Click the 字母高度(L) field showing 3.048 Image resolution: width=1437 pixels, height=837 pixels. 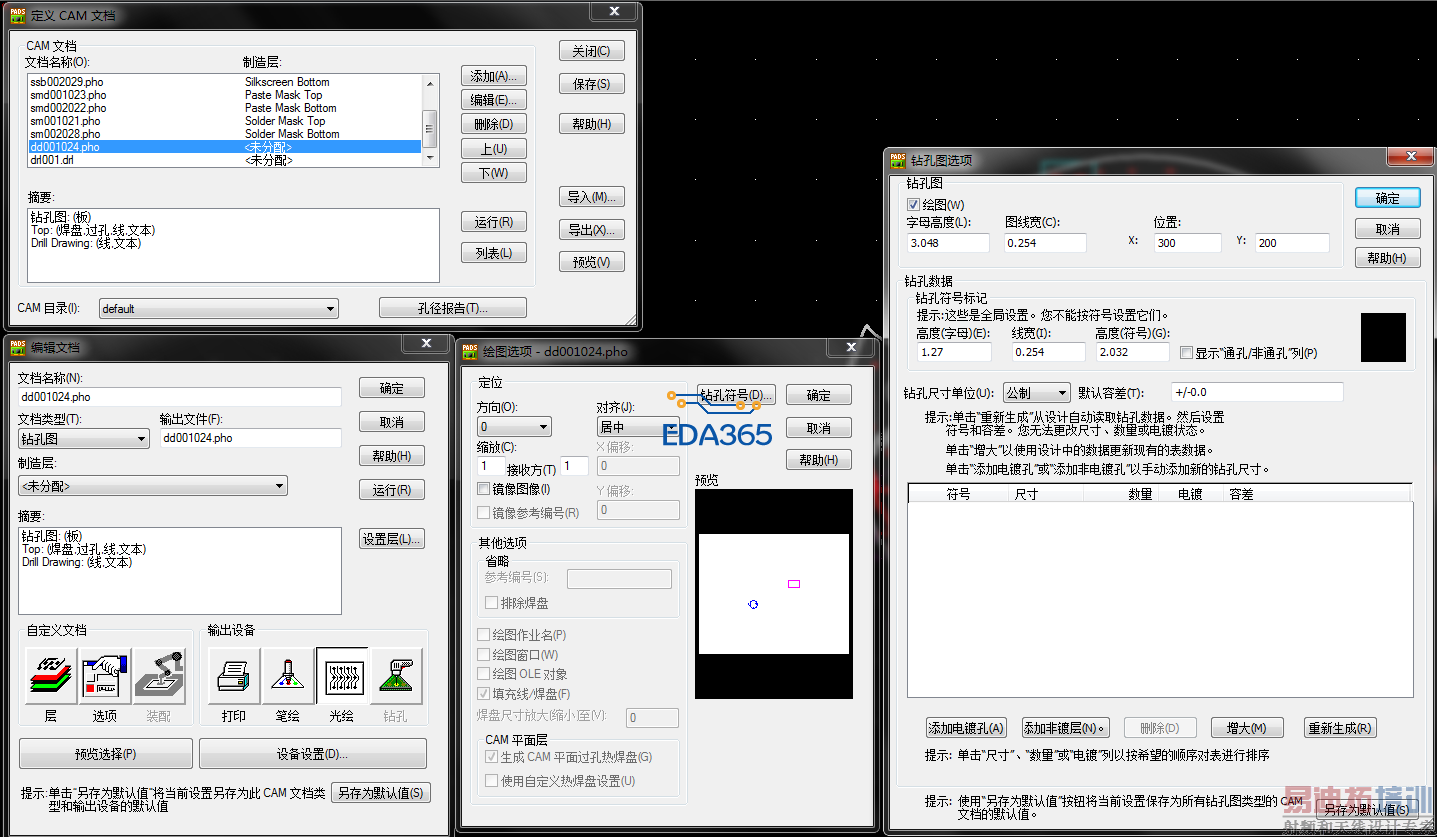coord(948,243)
